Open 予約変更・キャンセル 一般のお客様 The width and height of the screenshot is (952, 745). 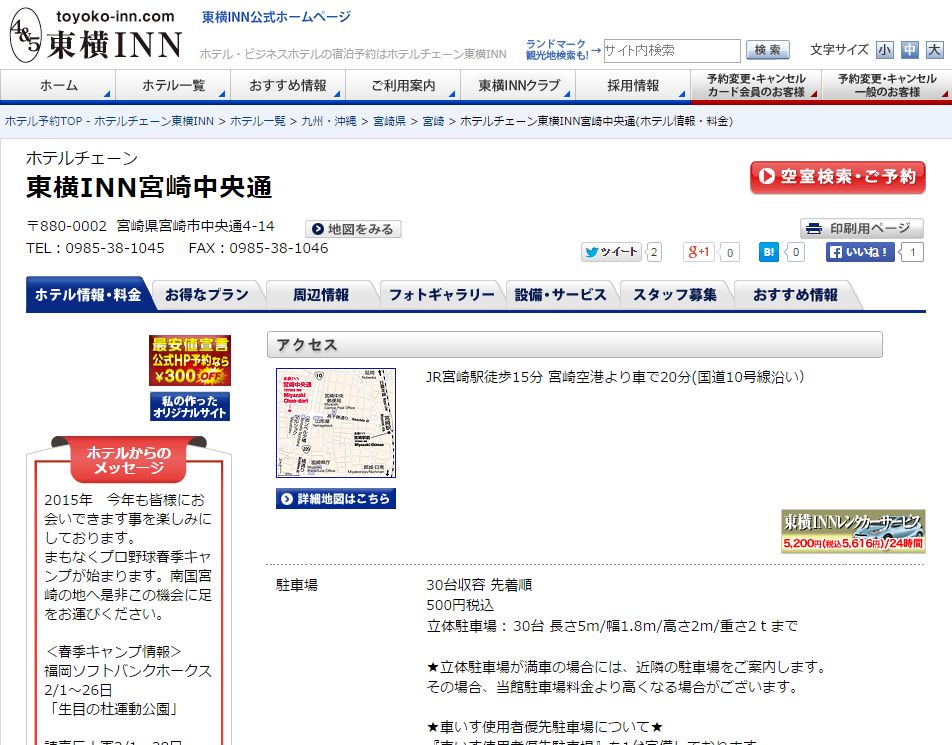(886, 86)
